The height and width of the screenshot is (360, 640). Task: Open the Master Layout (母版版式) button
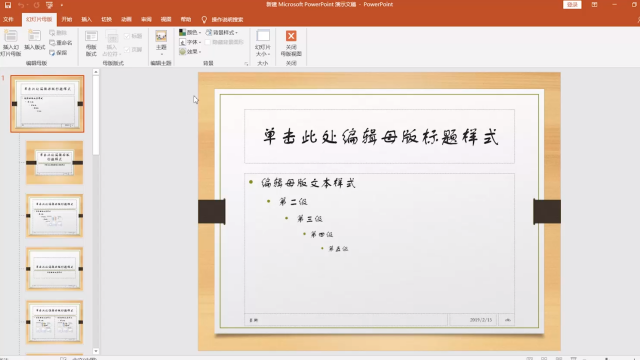pos(91,43)
